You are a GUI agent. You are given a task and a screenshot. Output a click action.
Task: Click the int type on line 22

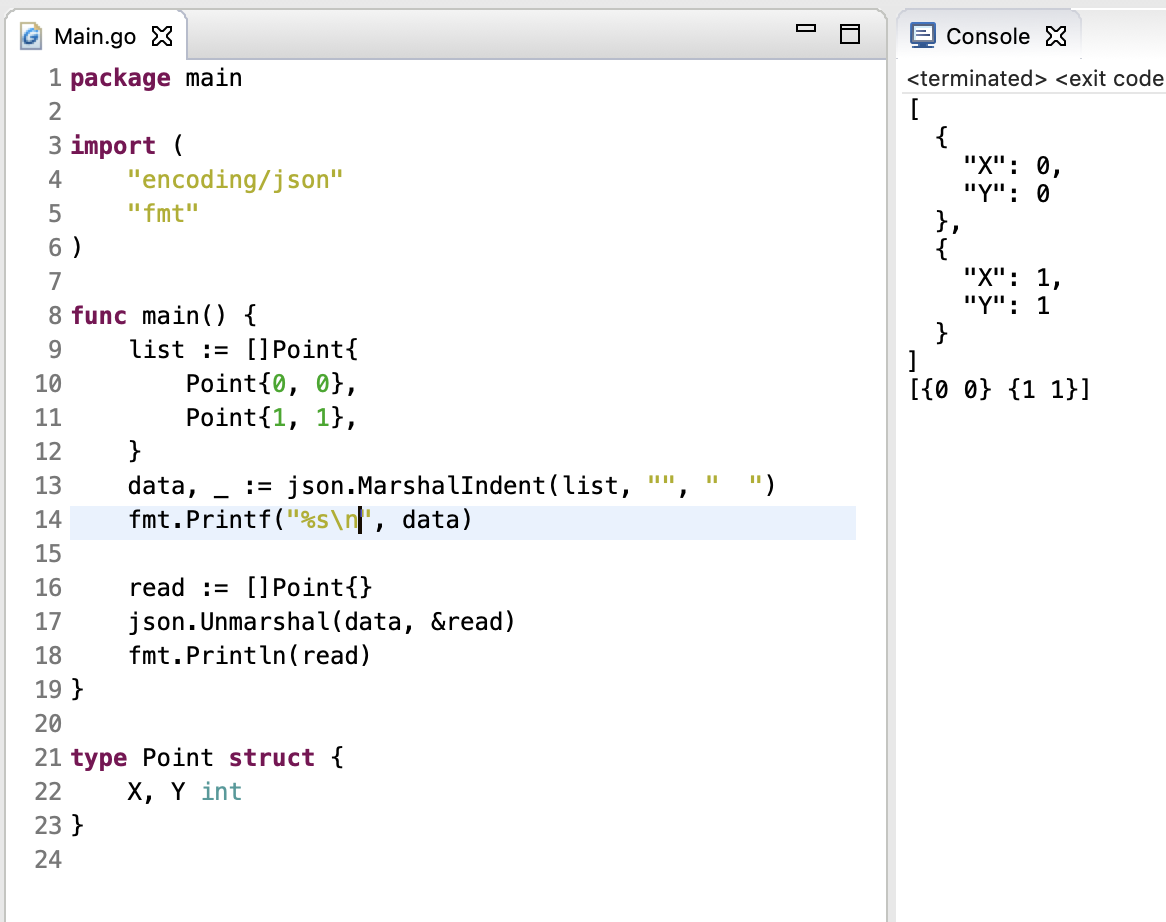click(x=221, y=792)
